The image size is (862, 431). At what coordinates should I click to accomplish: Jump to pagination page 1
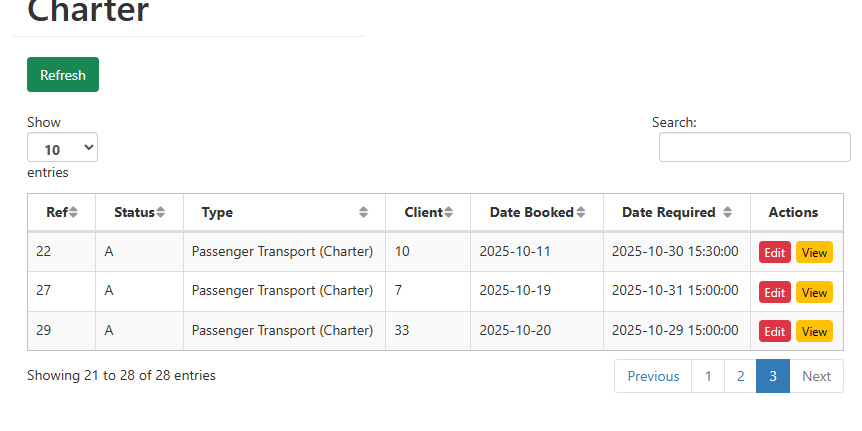pyautogui.click(x=708, y=376)
